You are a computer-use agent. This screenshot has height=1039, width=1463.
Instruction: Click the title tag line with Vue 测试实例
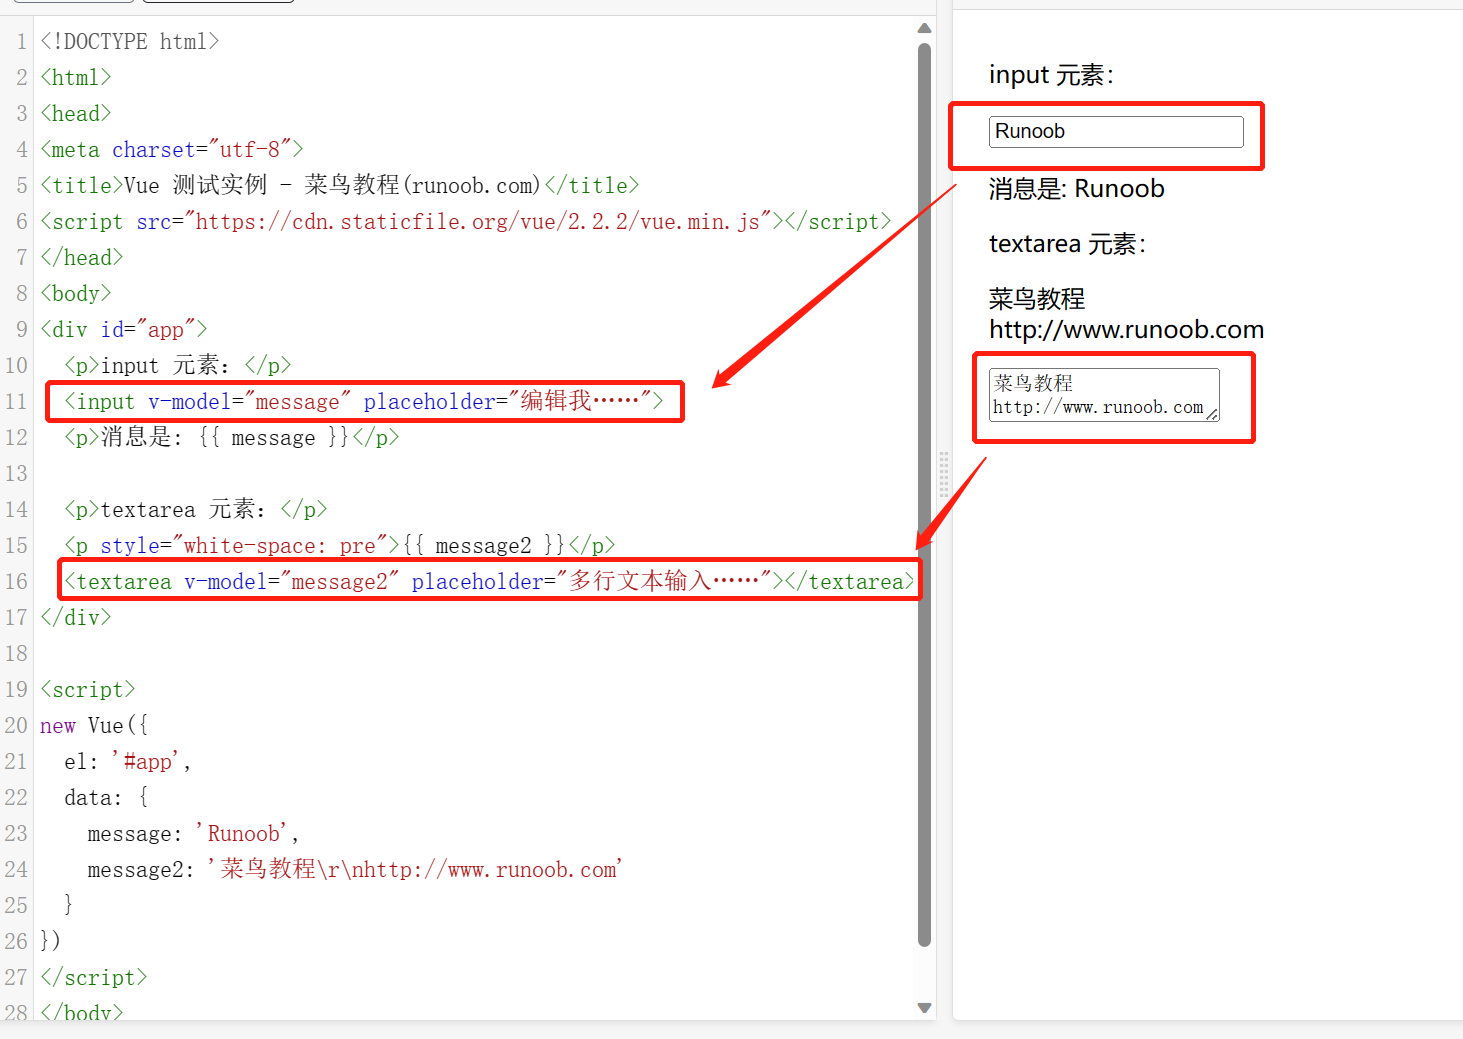[340, 186]
